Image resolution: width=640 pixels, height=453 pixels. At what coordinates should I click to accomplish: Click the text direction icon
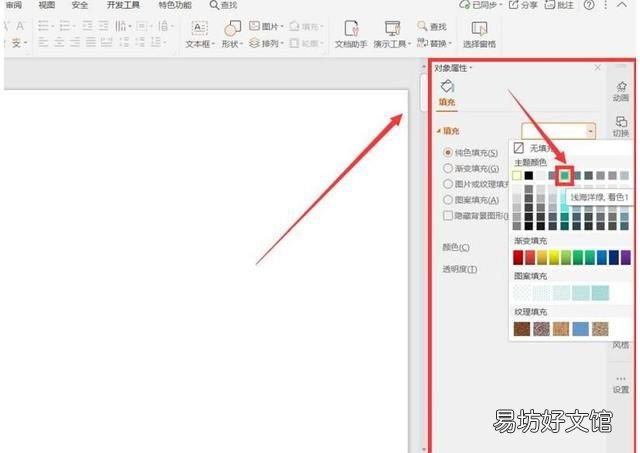[120, 27]
